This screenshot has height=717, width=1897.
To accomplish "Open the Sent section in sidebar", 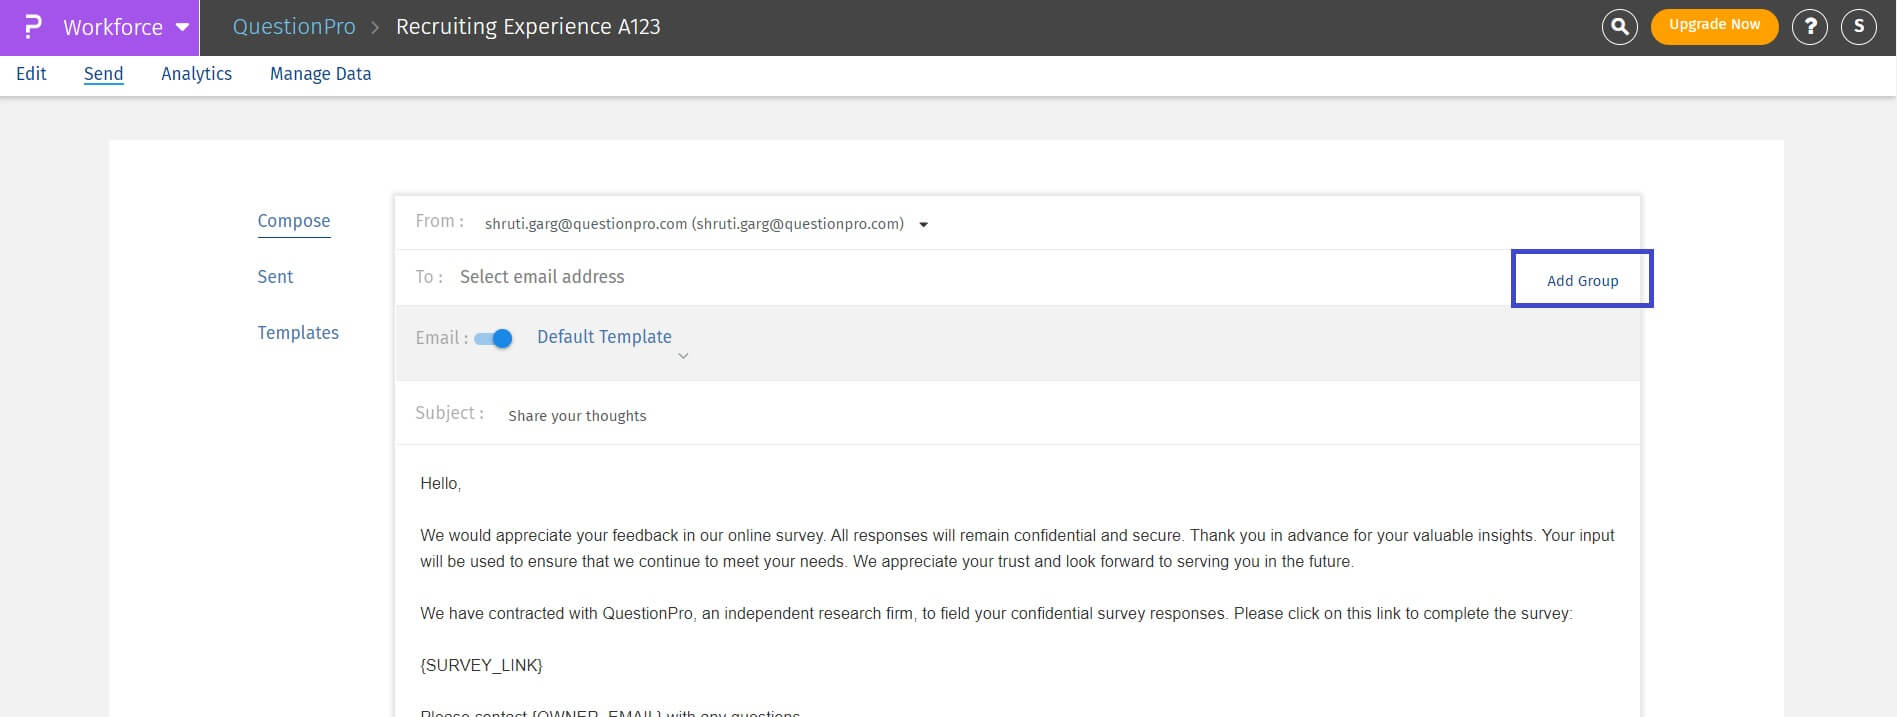I will click(x=275, y=277).
